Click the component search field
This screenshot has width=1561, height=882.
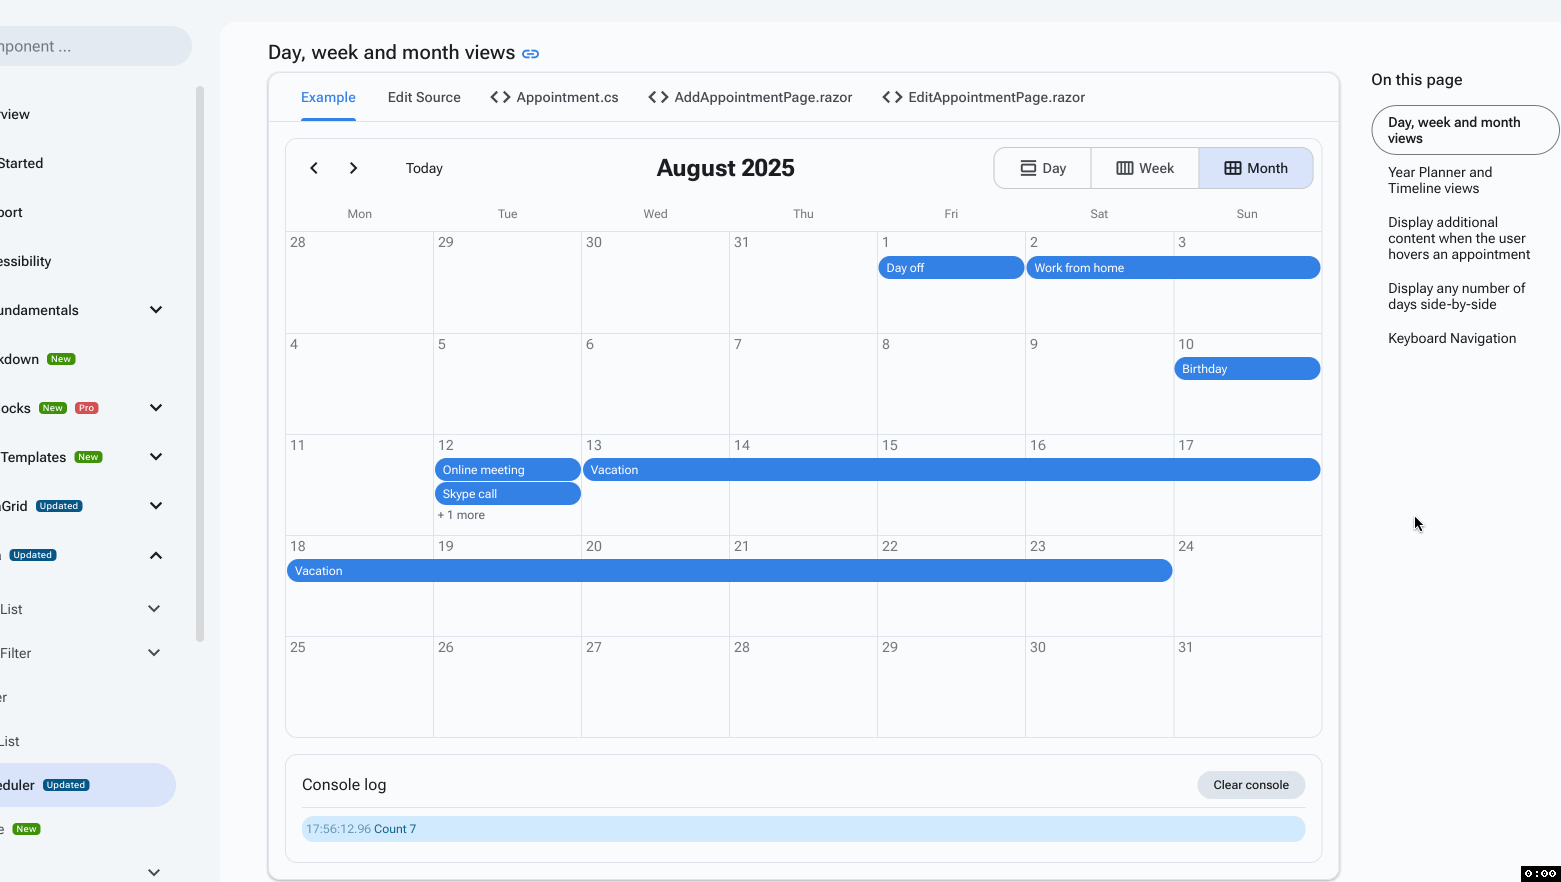tap(90, 45)
